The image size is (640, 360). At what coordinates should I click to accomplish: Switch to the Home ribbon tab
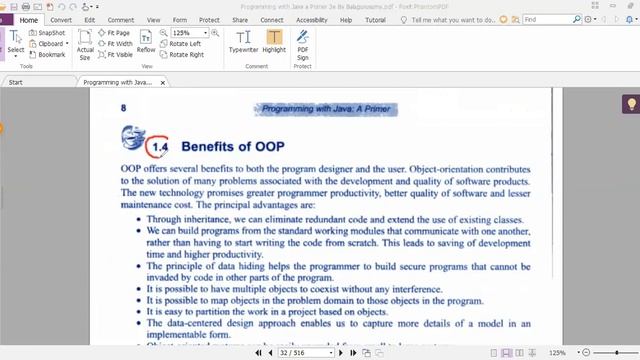coord(29,20)
